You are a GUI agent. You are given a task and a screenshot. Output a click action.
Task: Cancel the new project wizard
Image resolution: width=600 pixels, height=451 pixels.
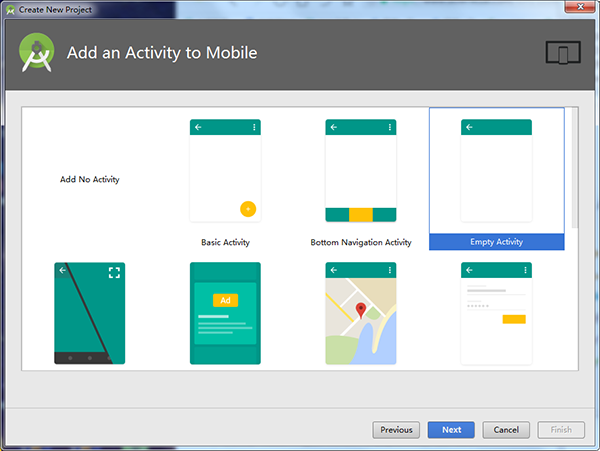point(506,430)
